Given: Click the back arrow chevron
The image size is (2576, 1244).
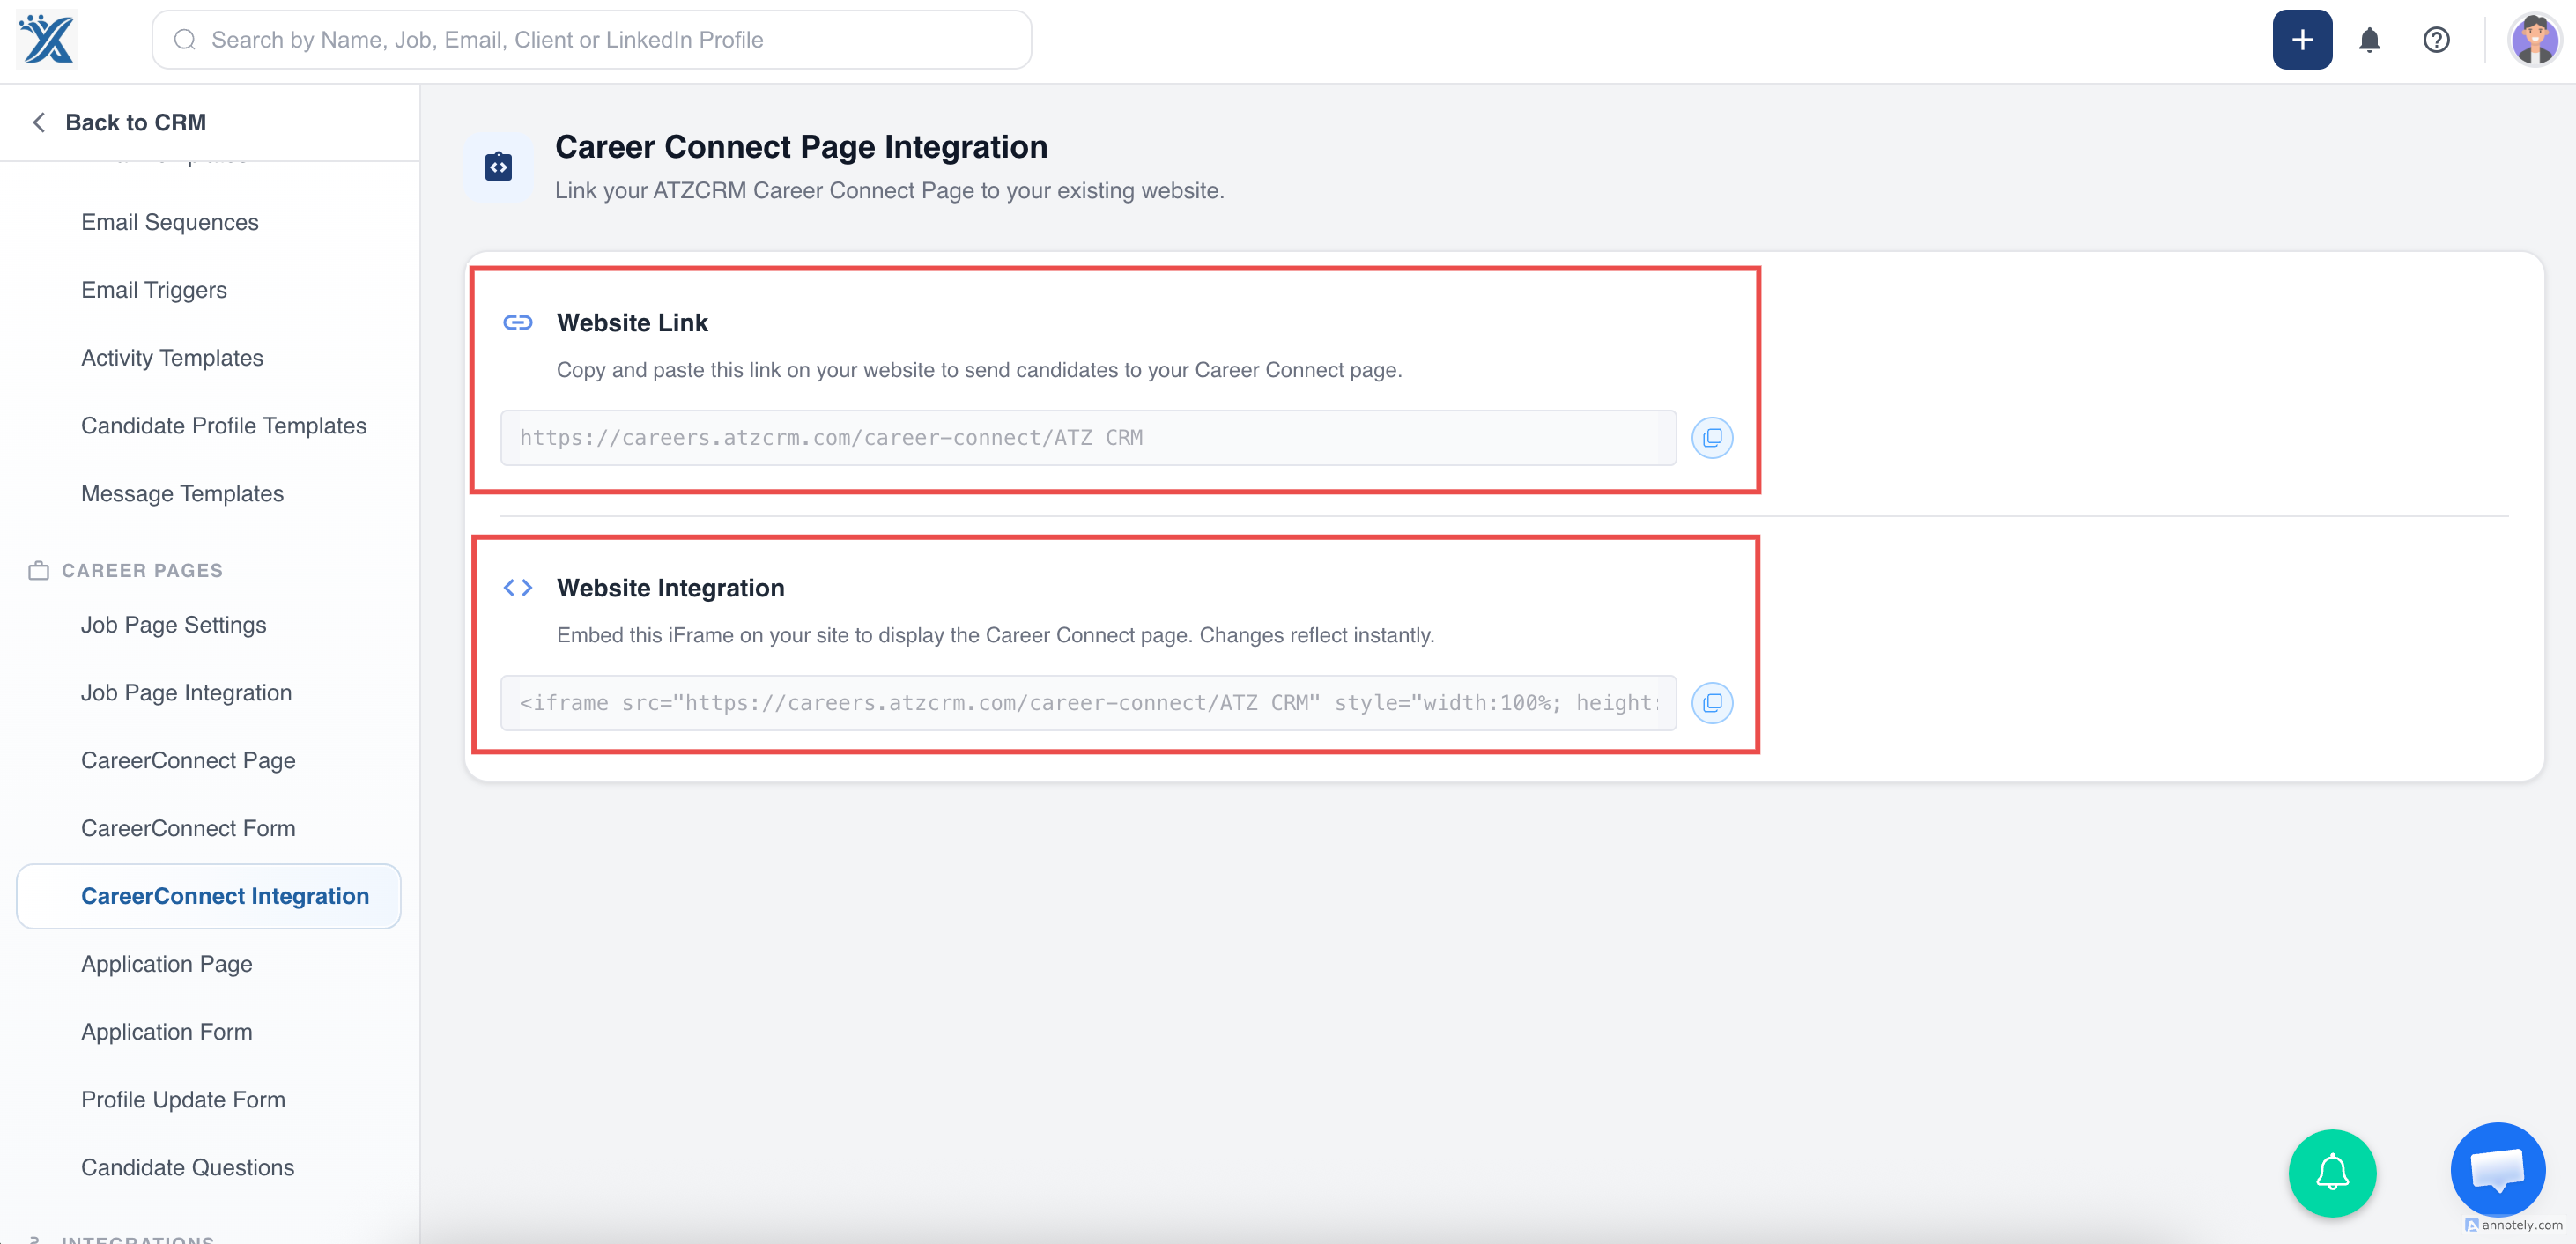Looking at the screenshot, I should [39, 122].
